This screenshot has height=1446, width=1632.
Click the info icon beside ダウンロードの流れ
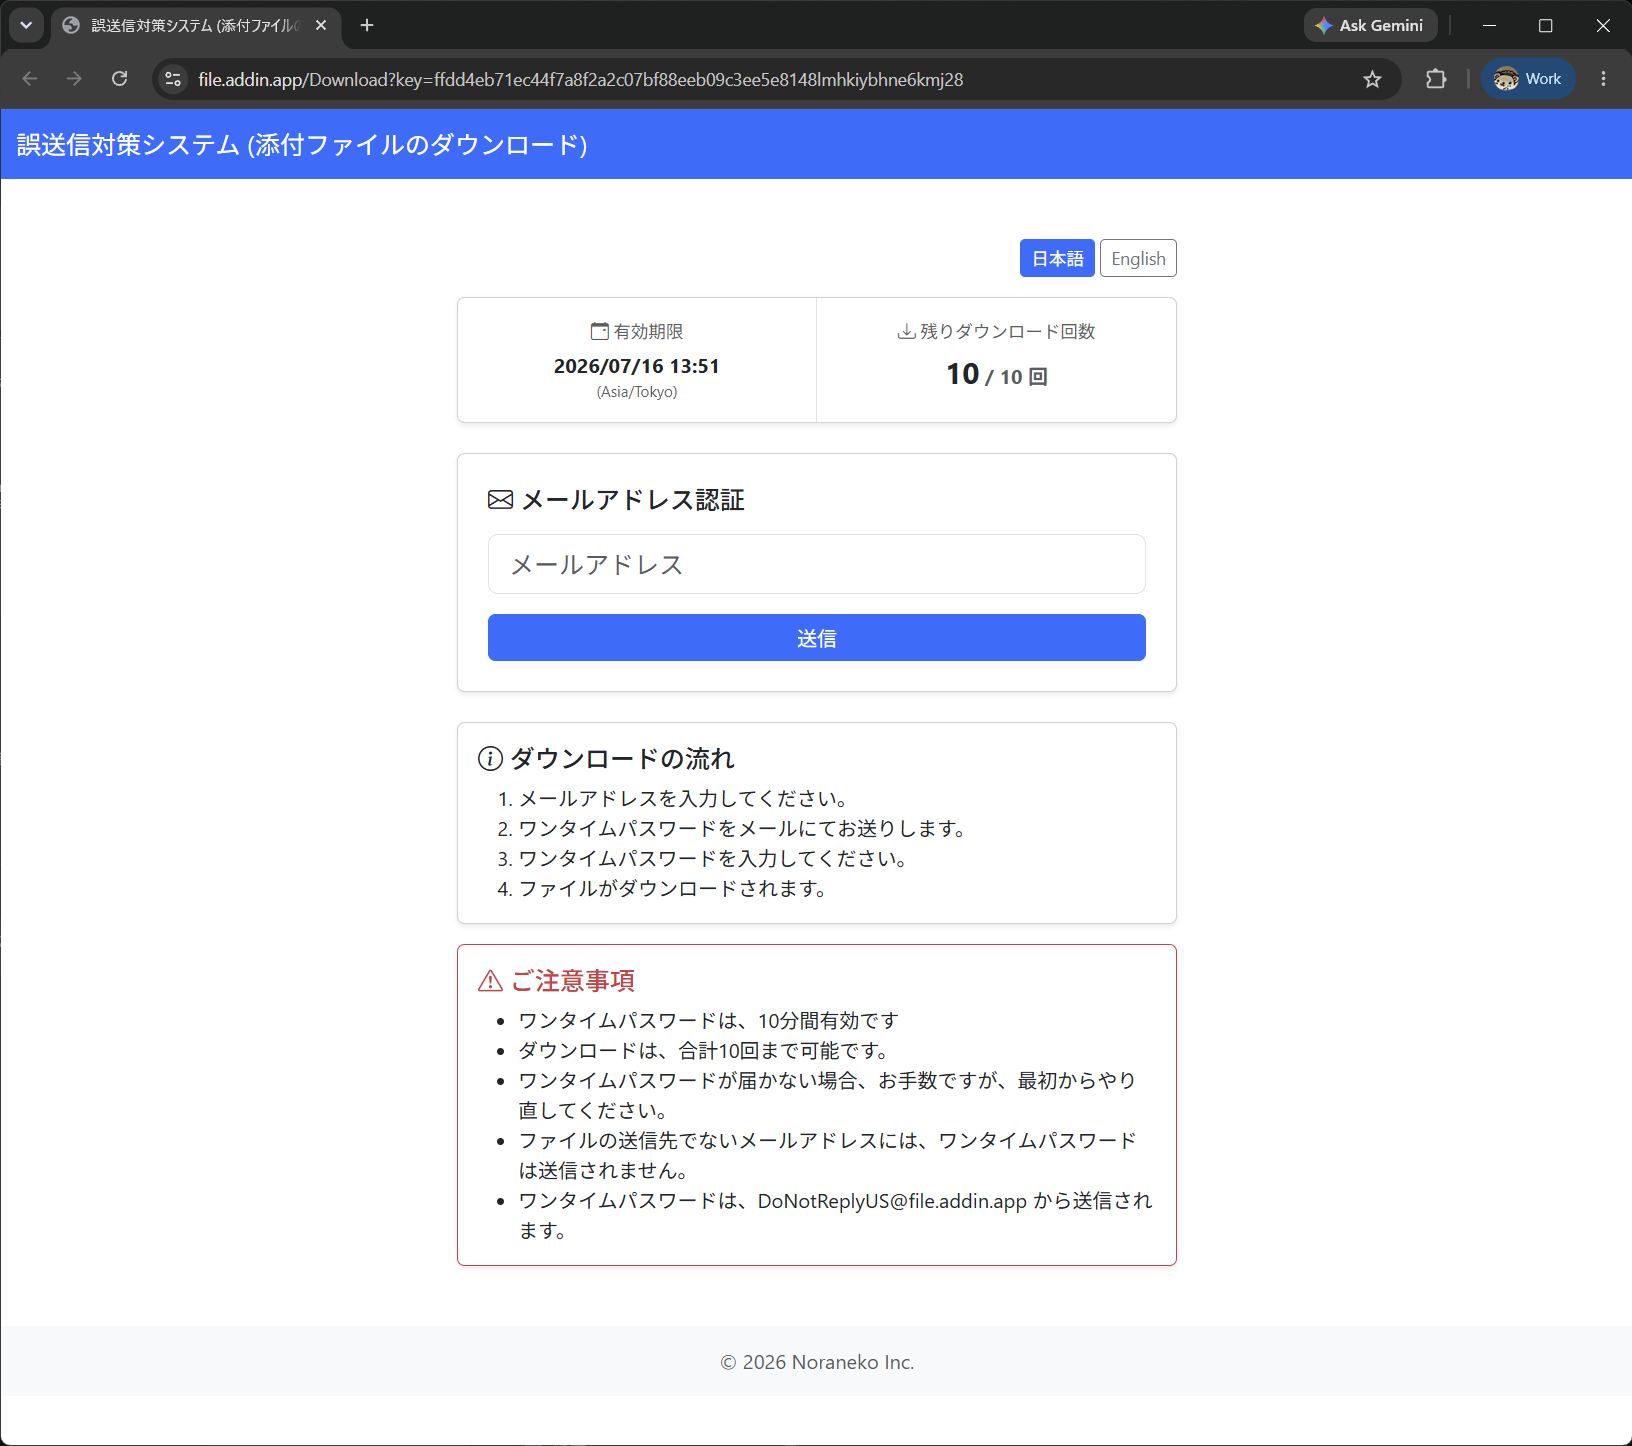point(490,759)
